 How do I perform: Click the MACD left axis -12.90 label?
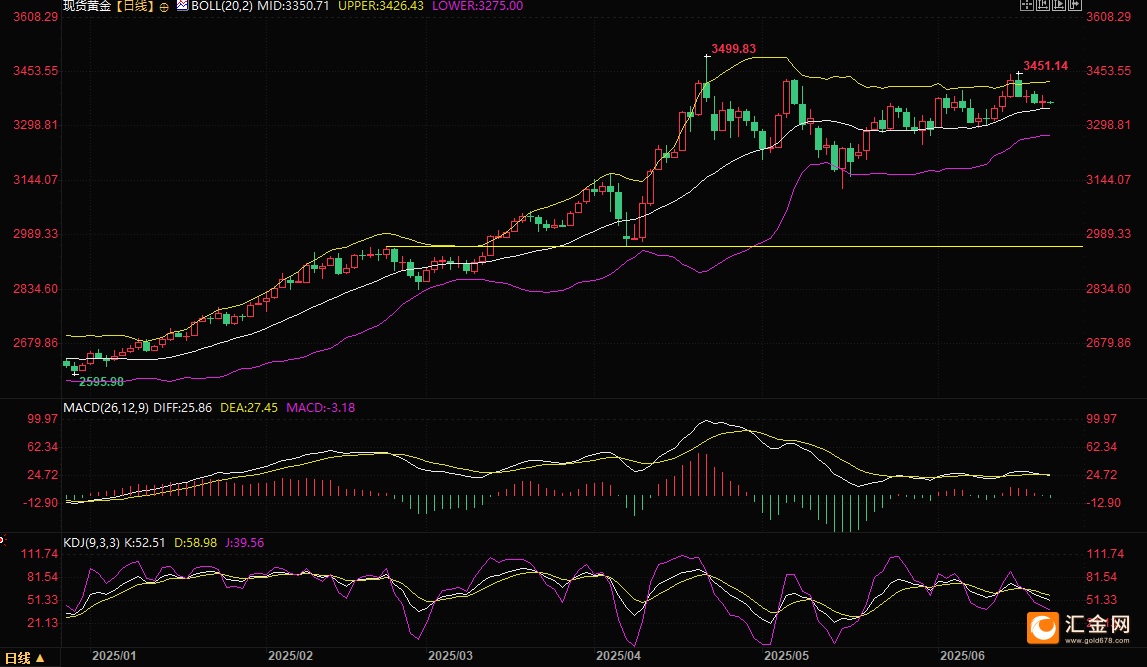coord(41,503)
